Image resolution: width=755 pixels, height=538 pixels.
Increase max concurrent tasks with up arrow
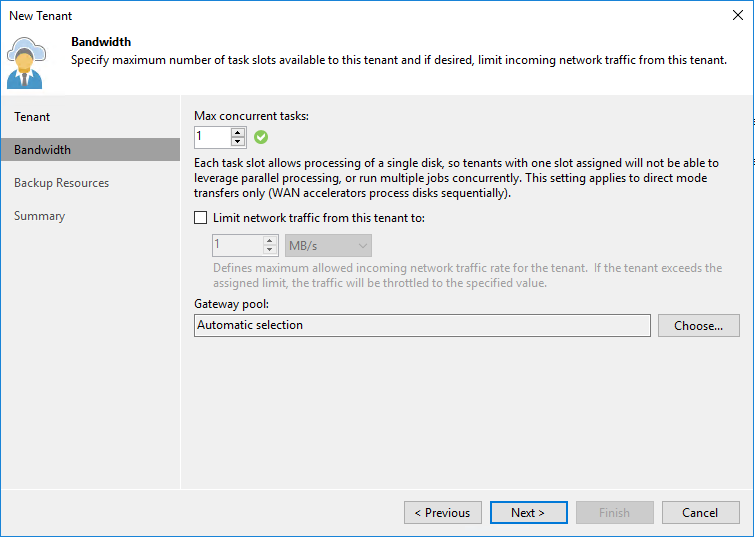pyautogui.click(x=237, y=132)
